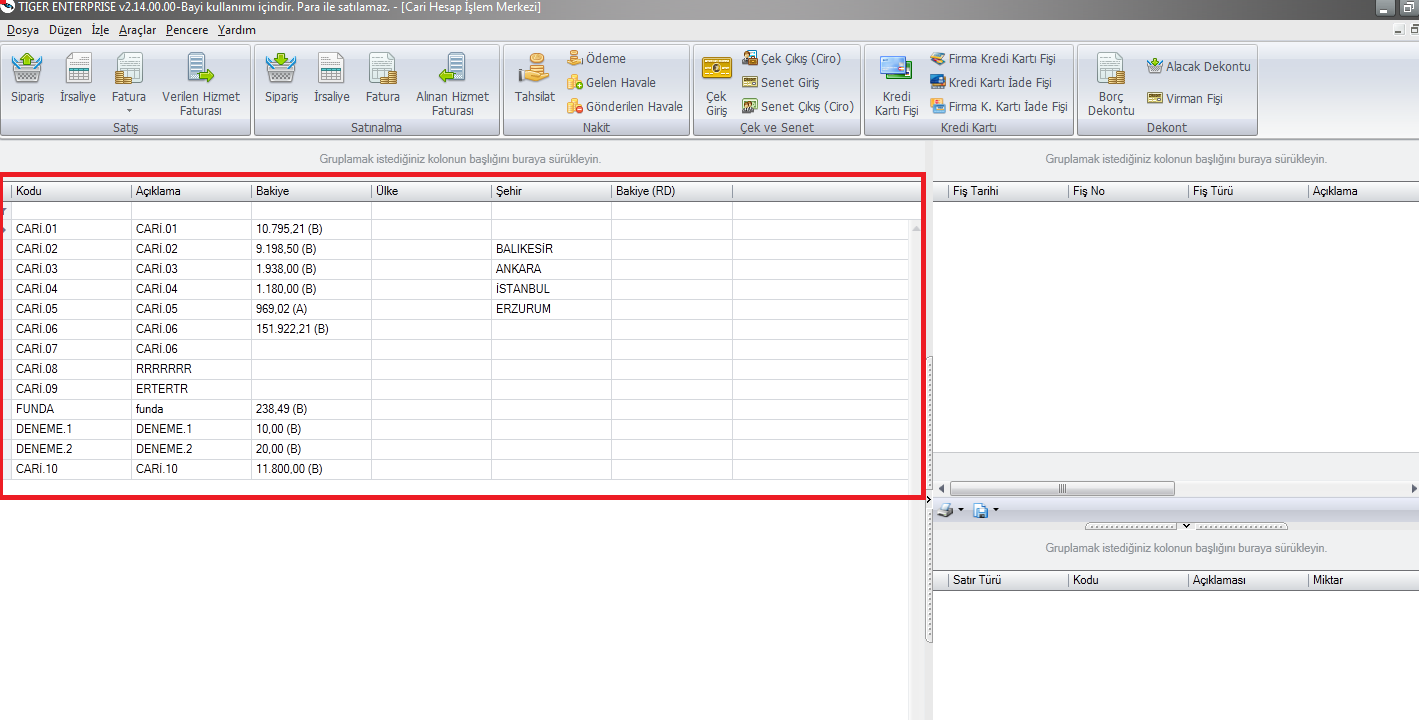The width and height of the screenshot is (1419, 720).
Task: Open Gönderilen Havale
Action: 625,107
